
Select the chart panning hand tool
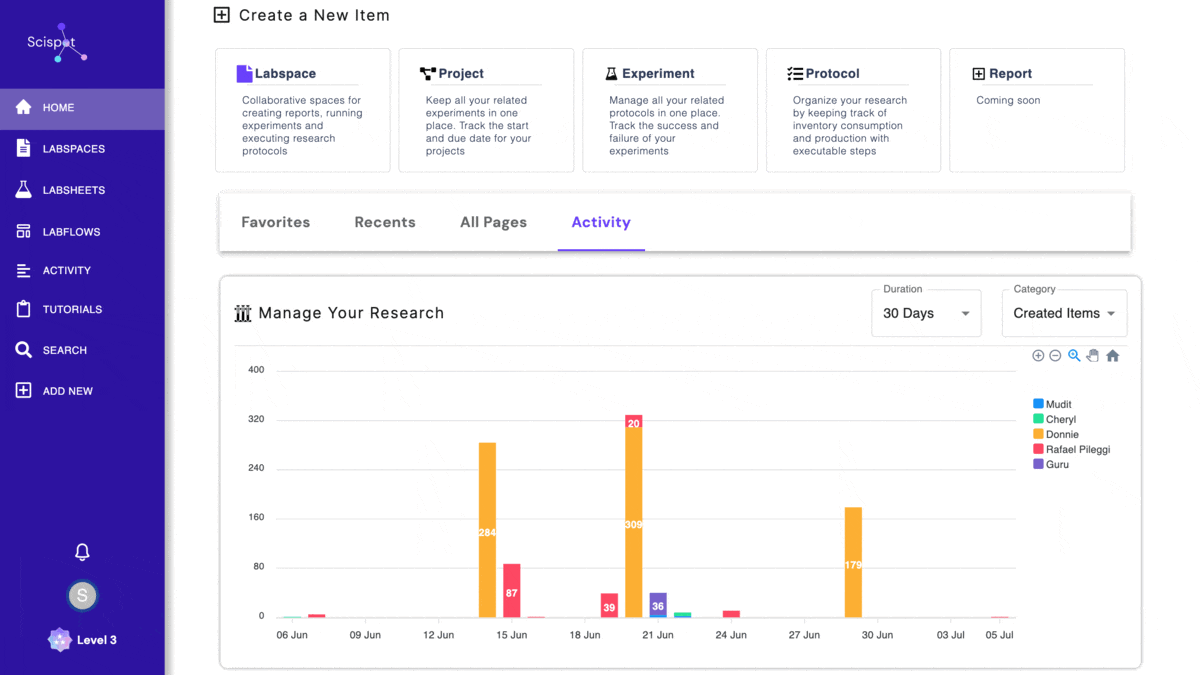point(1093,356)
